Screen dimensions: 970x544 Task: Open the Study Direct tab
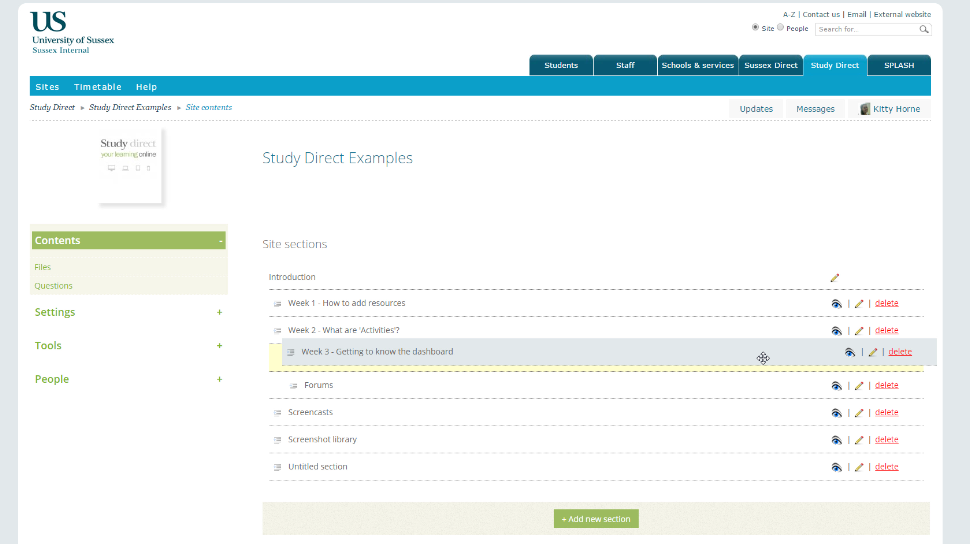coord(835,65)
